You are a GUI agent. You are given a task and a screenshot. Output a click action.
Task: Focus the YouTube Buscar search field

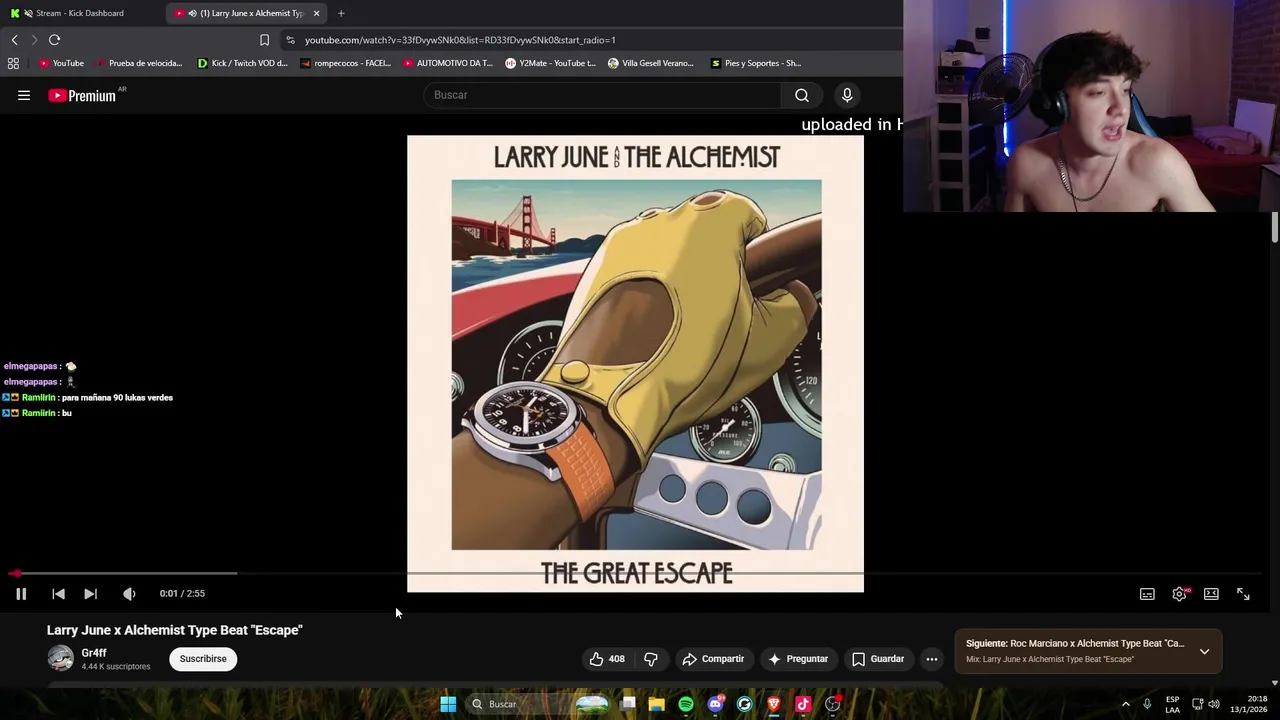click(603, 95)
